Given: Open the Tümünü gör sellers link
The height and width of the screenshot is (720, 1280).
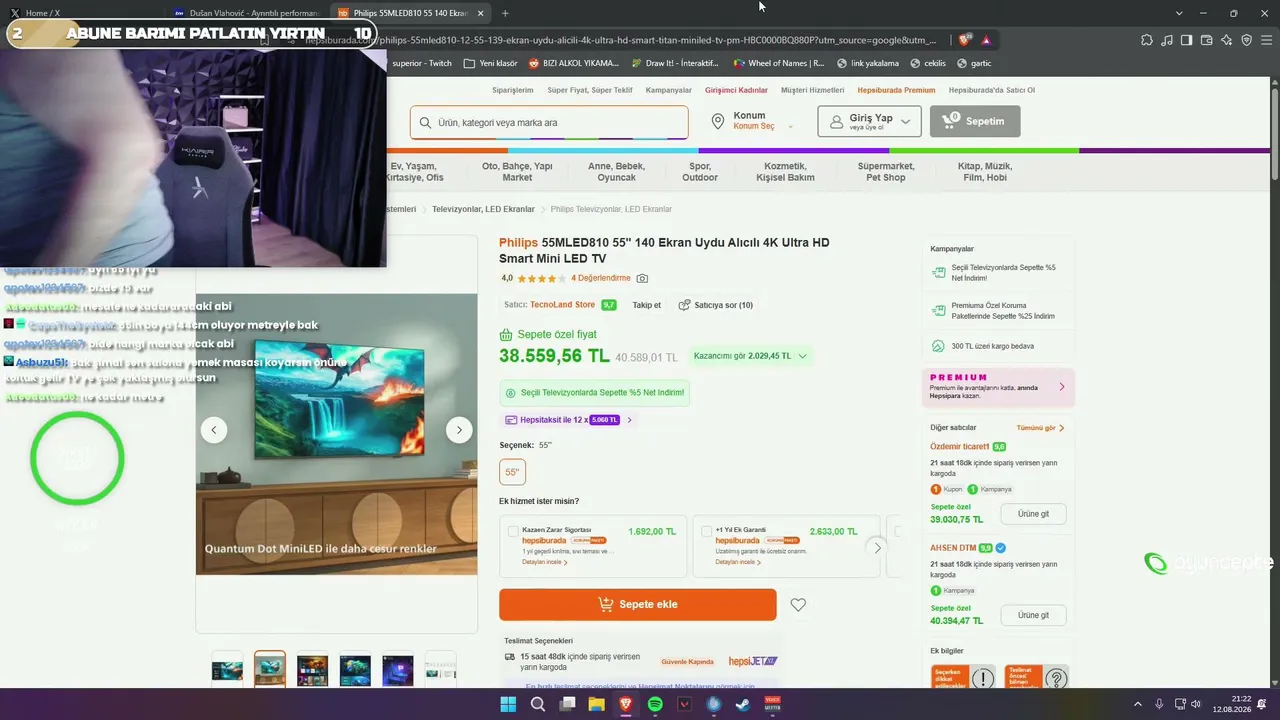Looking at the screenshot, I should (1040, 427).
